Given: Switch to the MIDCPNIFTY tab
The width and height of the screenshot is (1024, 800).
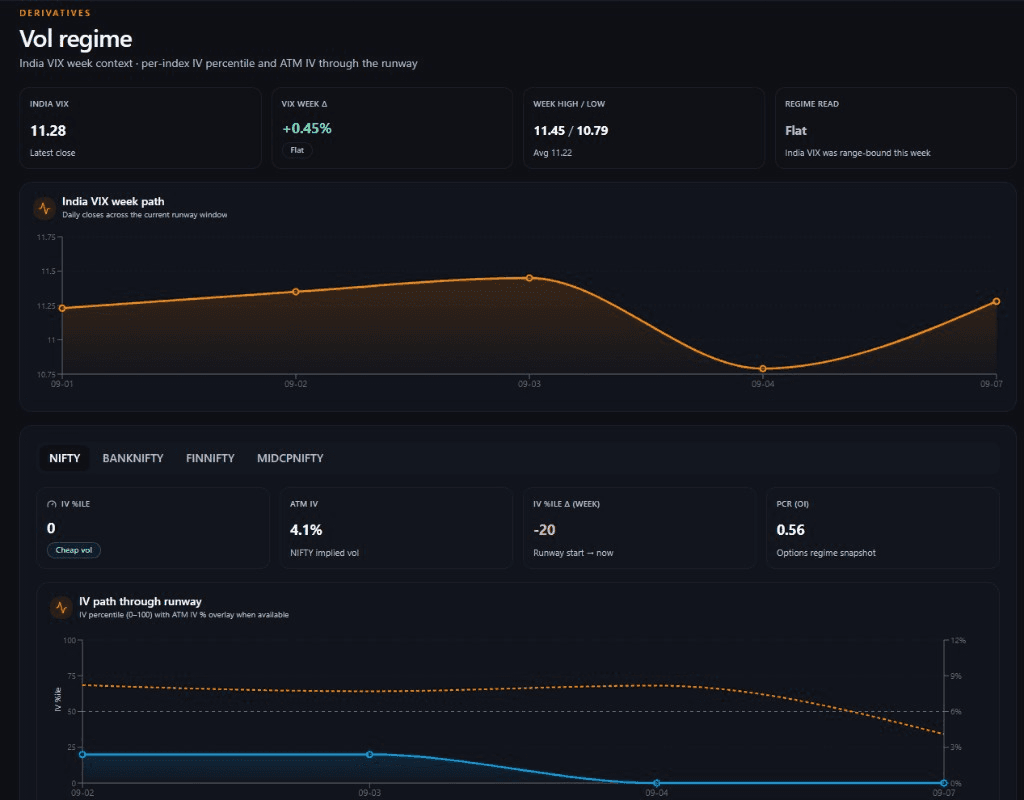Looking at the screenshot, I should coord(290,458).
